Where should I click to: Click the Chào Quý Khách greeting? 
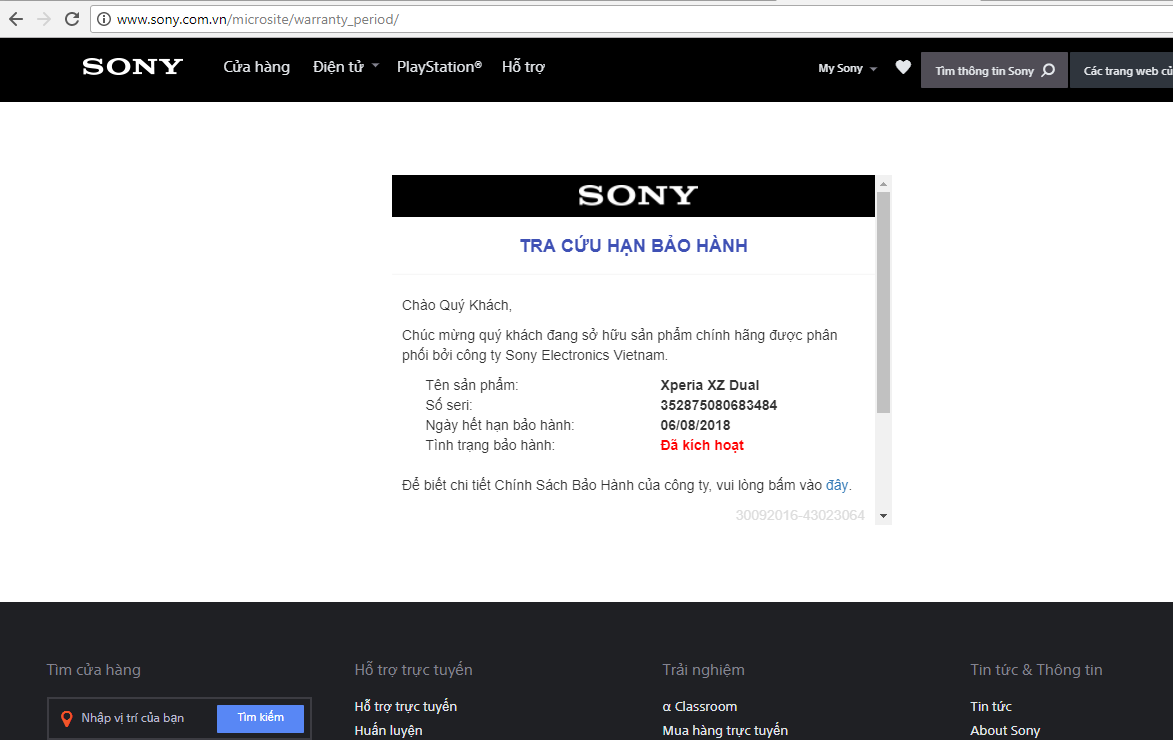[457, 305]
